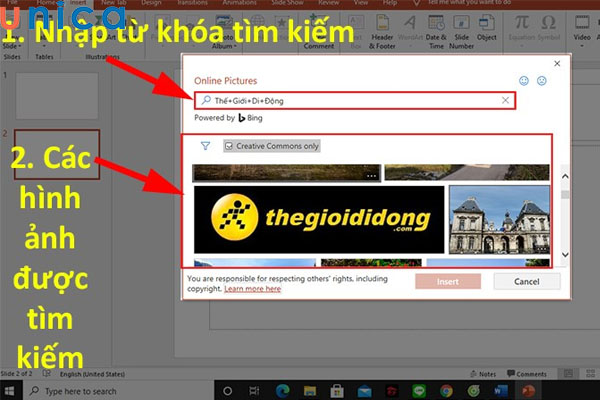Open the Design ribbon tab
This screenshot has height=400, width=600.
click(151, 3)
